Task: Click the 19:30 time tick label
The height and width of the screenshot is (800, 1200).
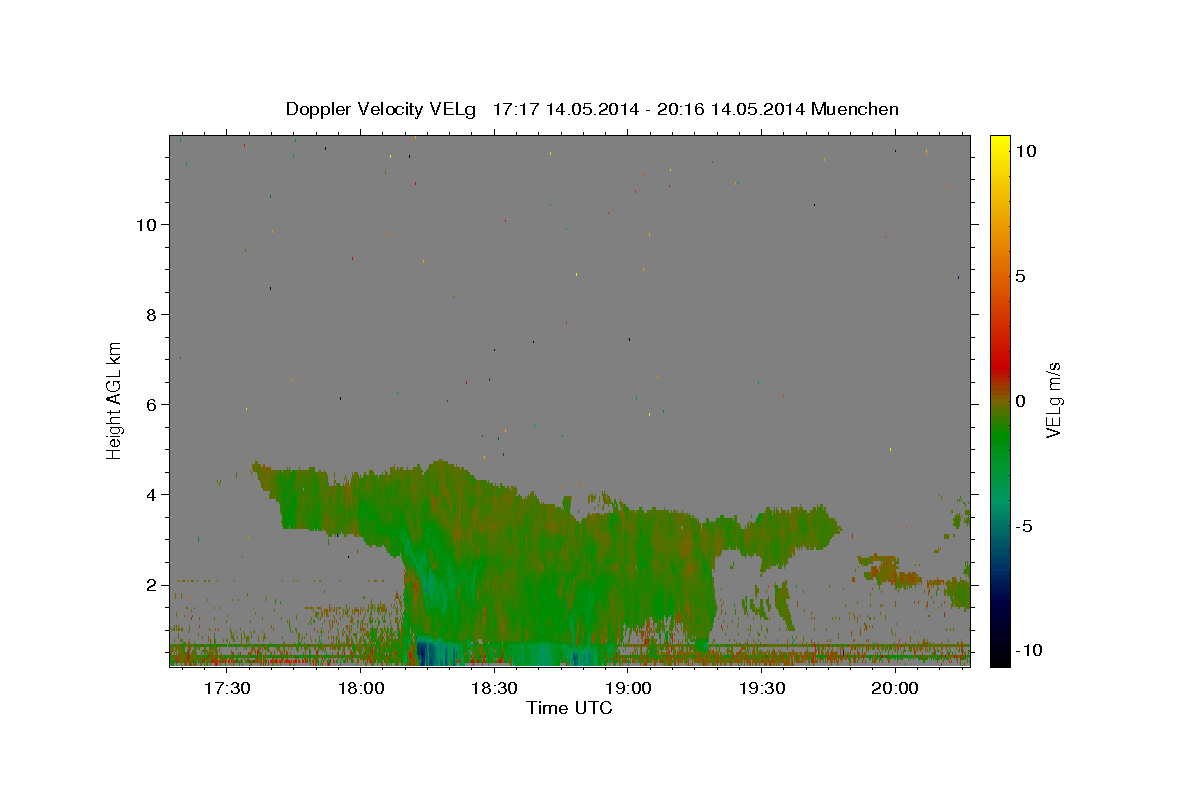Action: pos(761,689)
